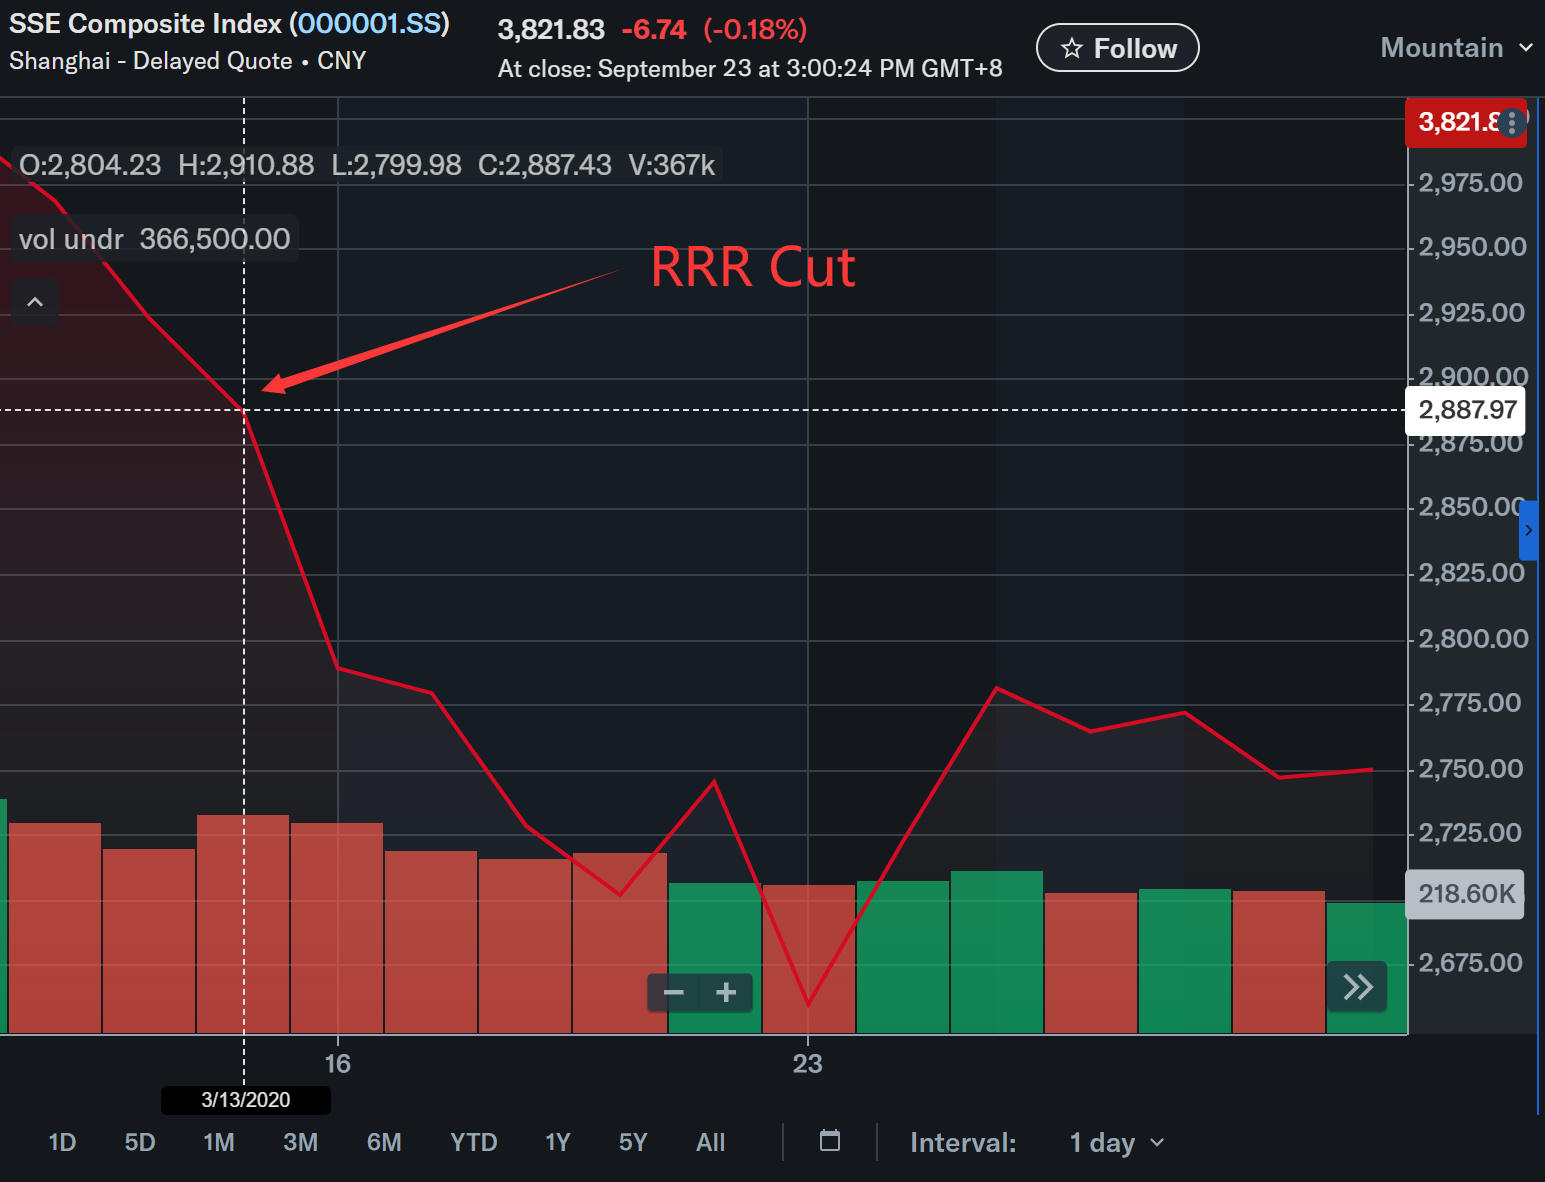Click the Shanghai - Delayed Quote text
This screenshot has height=1182, width=1545.
coord(151,61)
